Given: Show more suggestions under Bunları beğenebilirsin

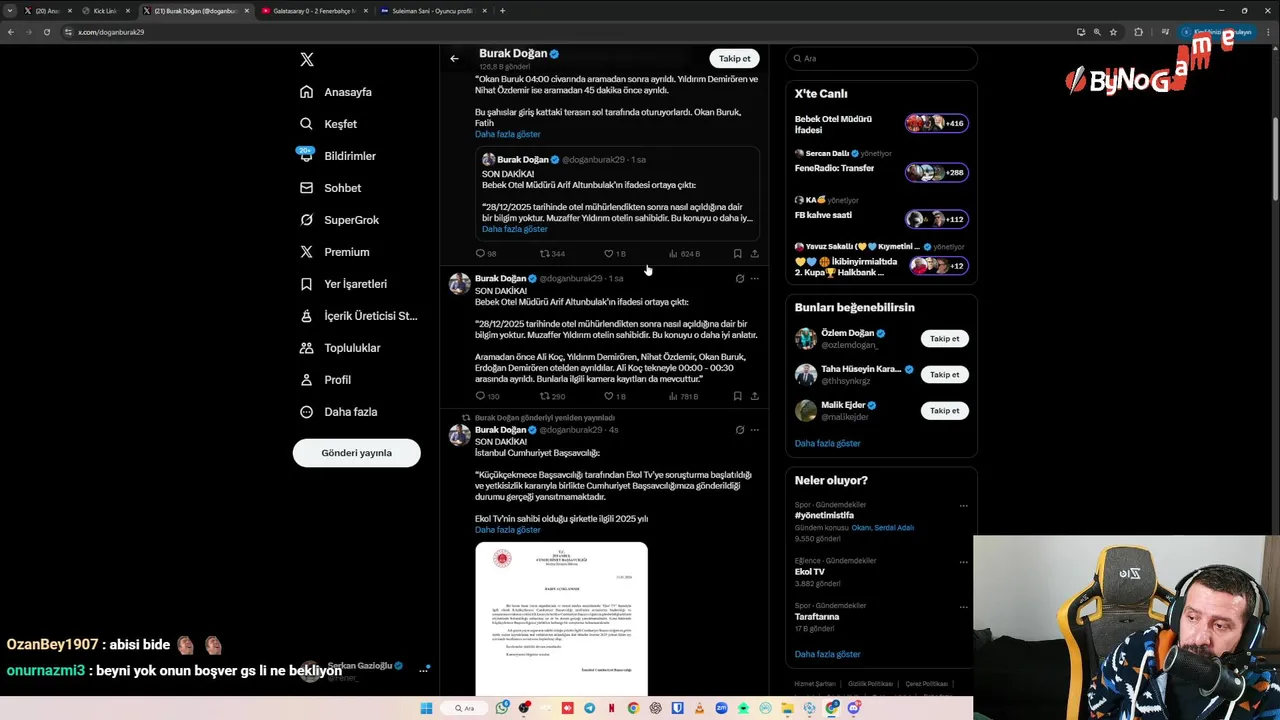Looking at the screenshot, I should point(827,443).
